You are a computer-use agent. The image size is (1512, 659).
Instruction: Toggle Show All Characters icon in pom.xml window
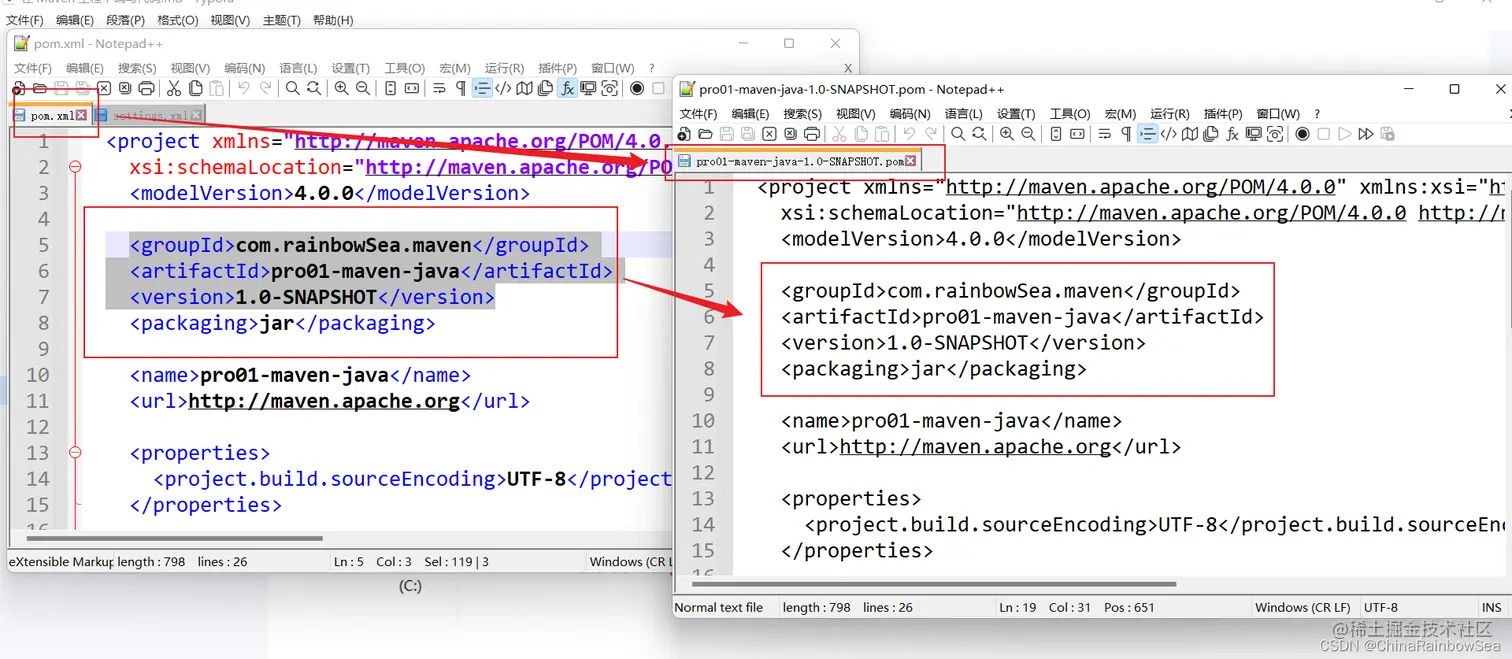pyautogui.click(x=461, y=89)
